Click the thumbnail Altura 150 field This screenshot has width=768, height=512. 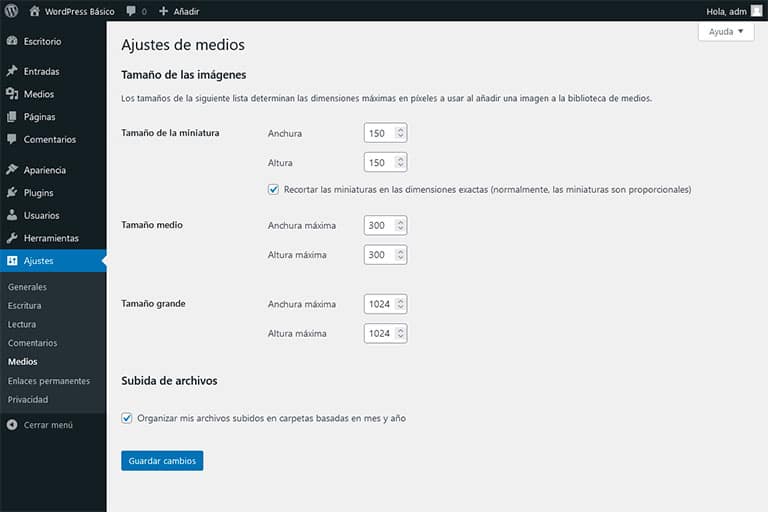[x=385, y=162]
